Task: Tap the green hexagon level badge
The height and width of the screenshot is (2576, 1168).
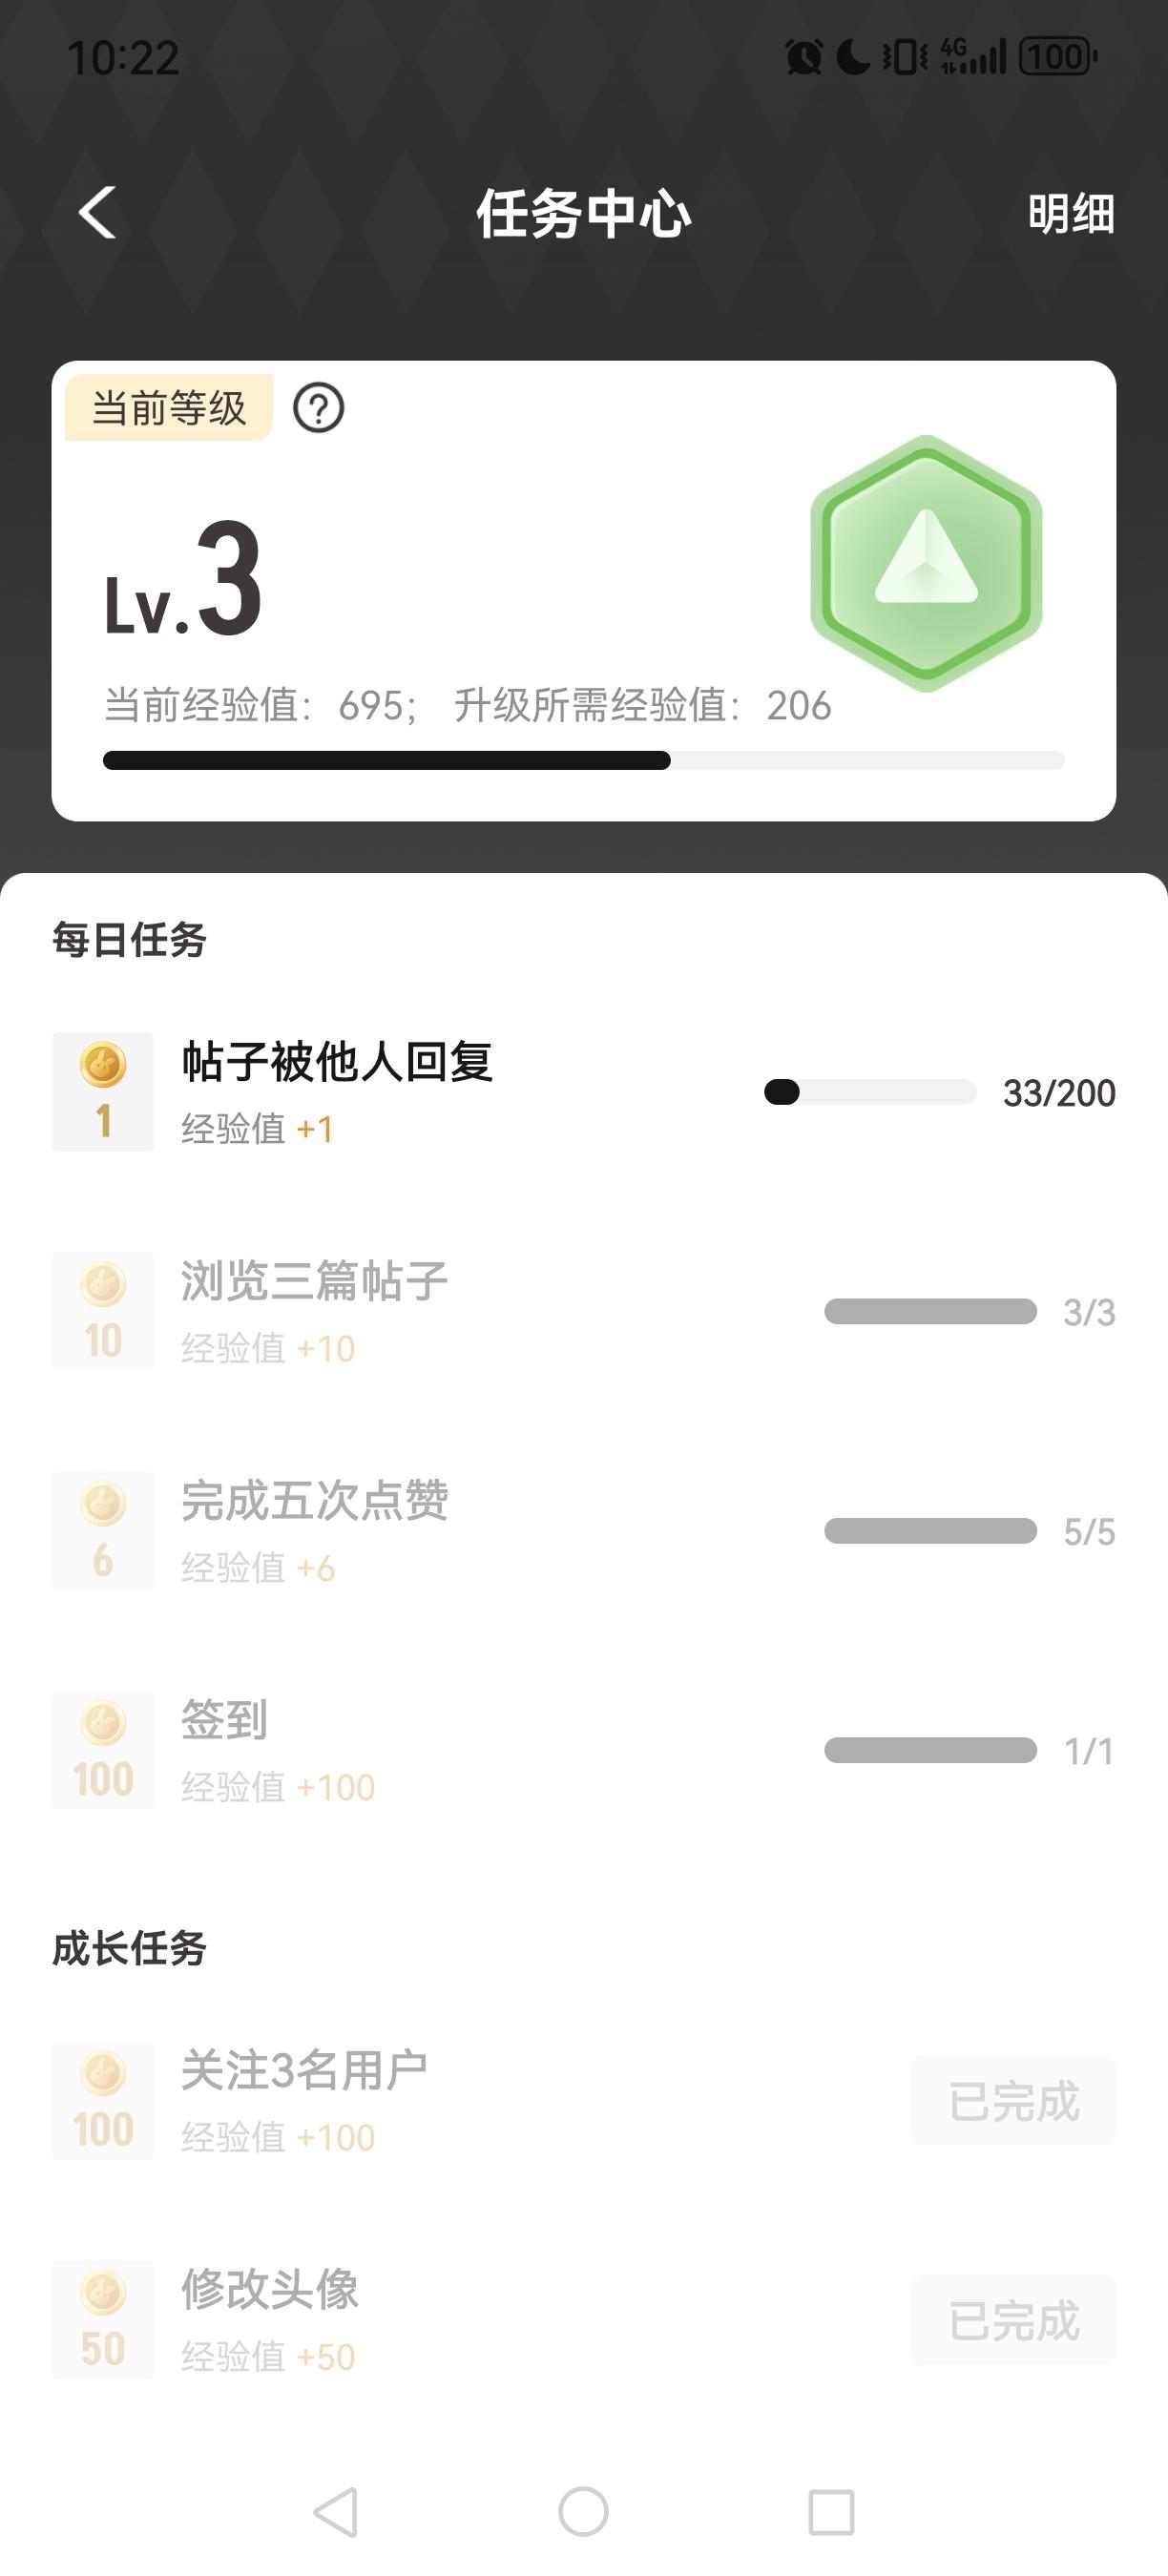Action: click(926, 563)
